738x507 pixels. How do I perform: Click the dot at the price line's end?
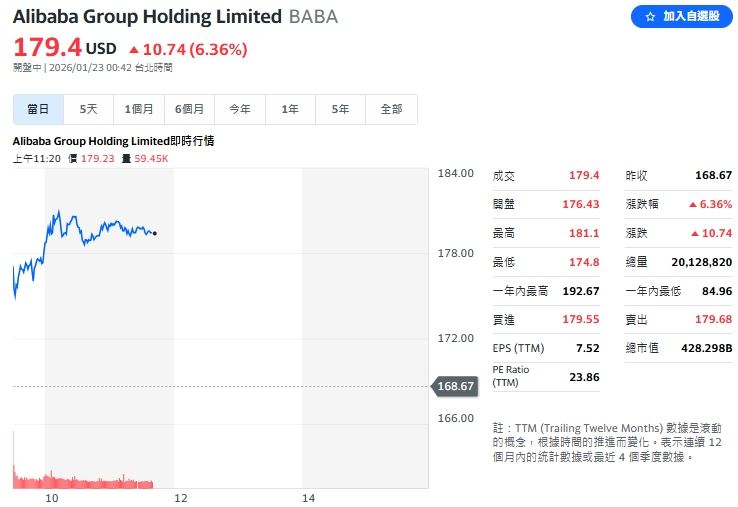154,233
